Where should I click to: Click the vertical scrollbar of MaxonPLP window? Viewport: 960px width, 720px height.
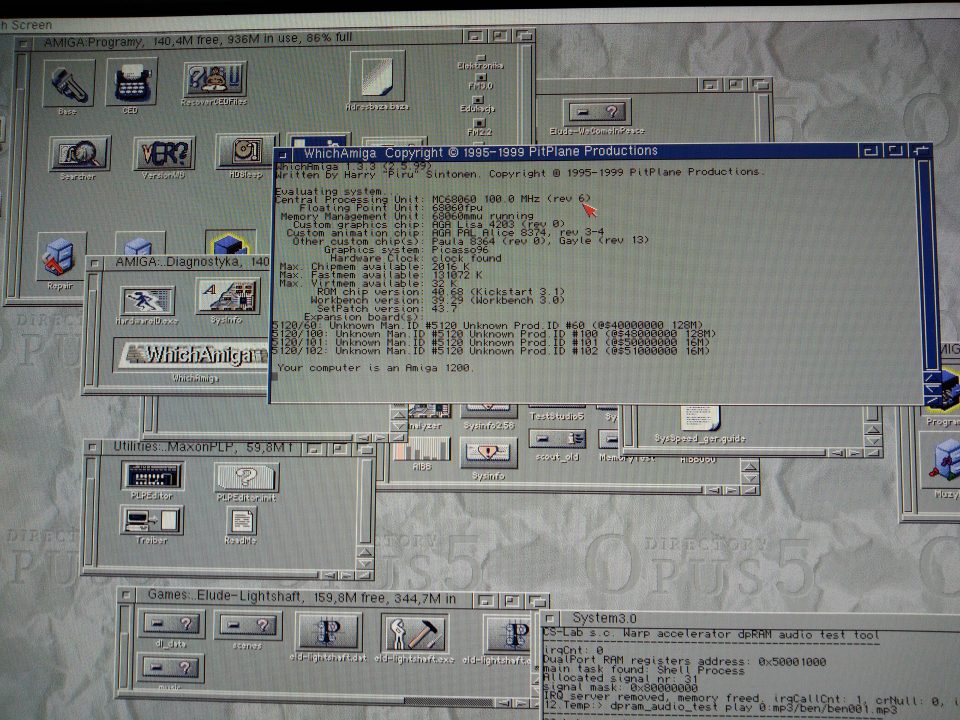pos(366,502)
